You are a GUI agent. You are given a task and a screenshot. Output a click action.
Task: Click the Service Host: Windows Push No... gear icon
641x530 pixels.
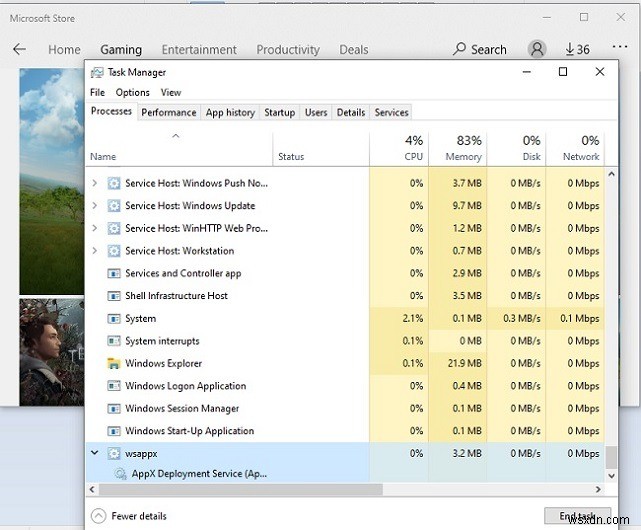[114, 183]
